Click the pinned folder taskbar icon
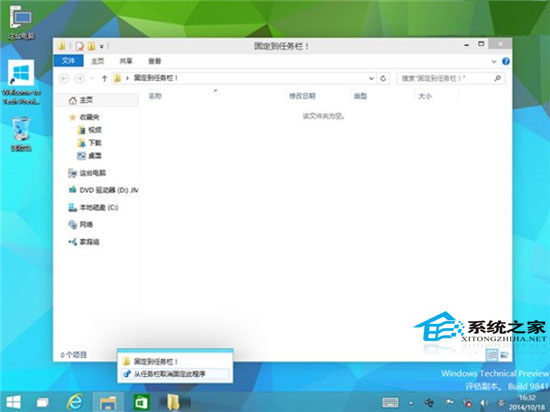Viewport: 550px width, 412px height. [x=173, y=402]
